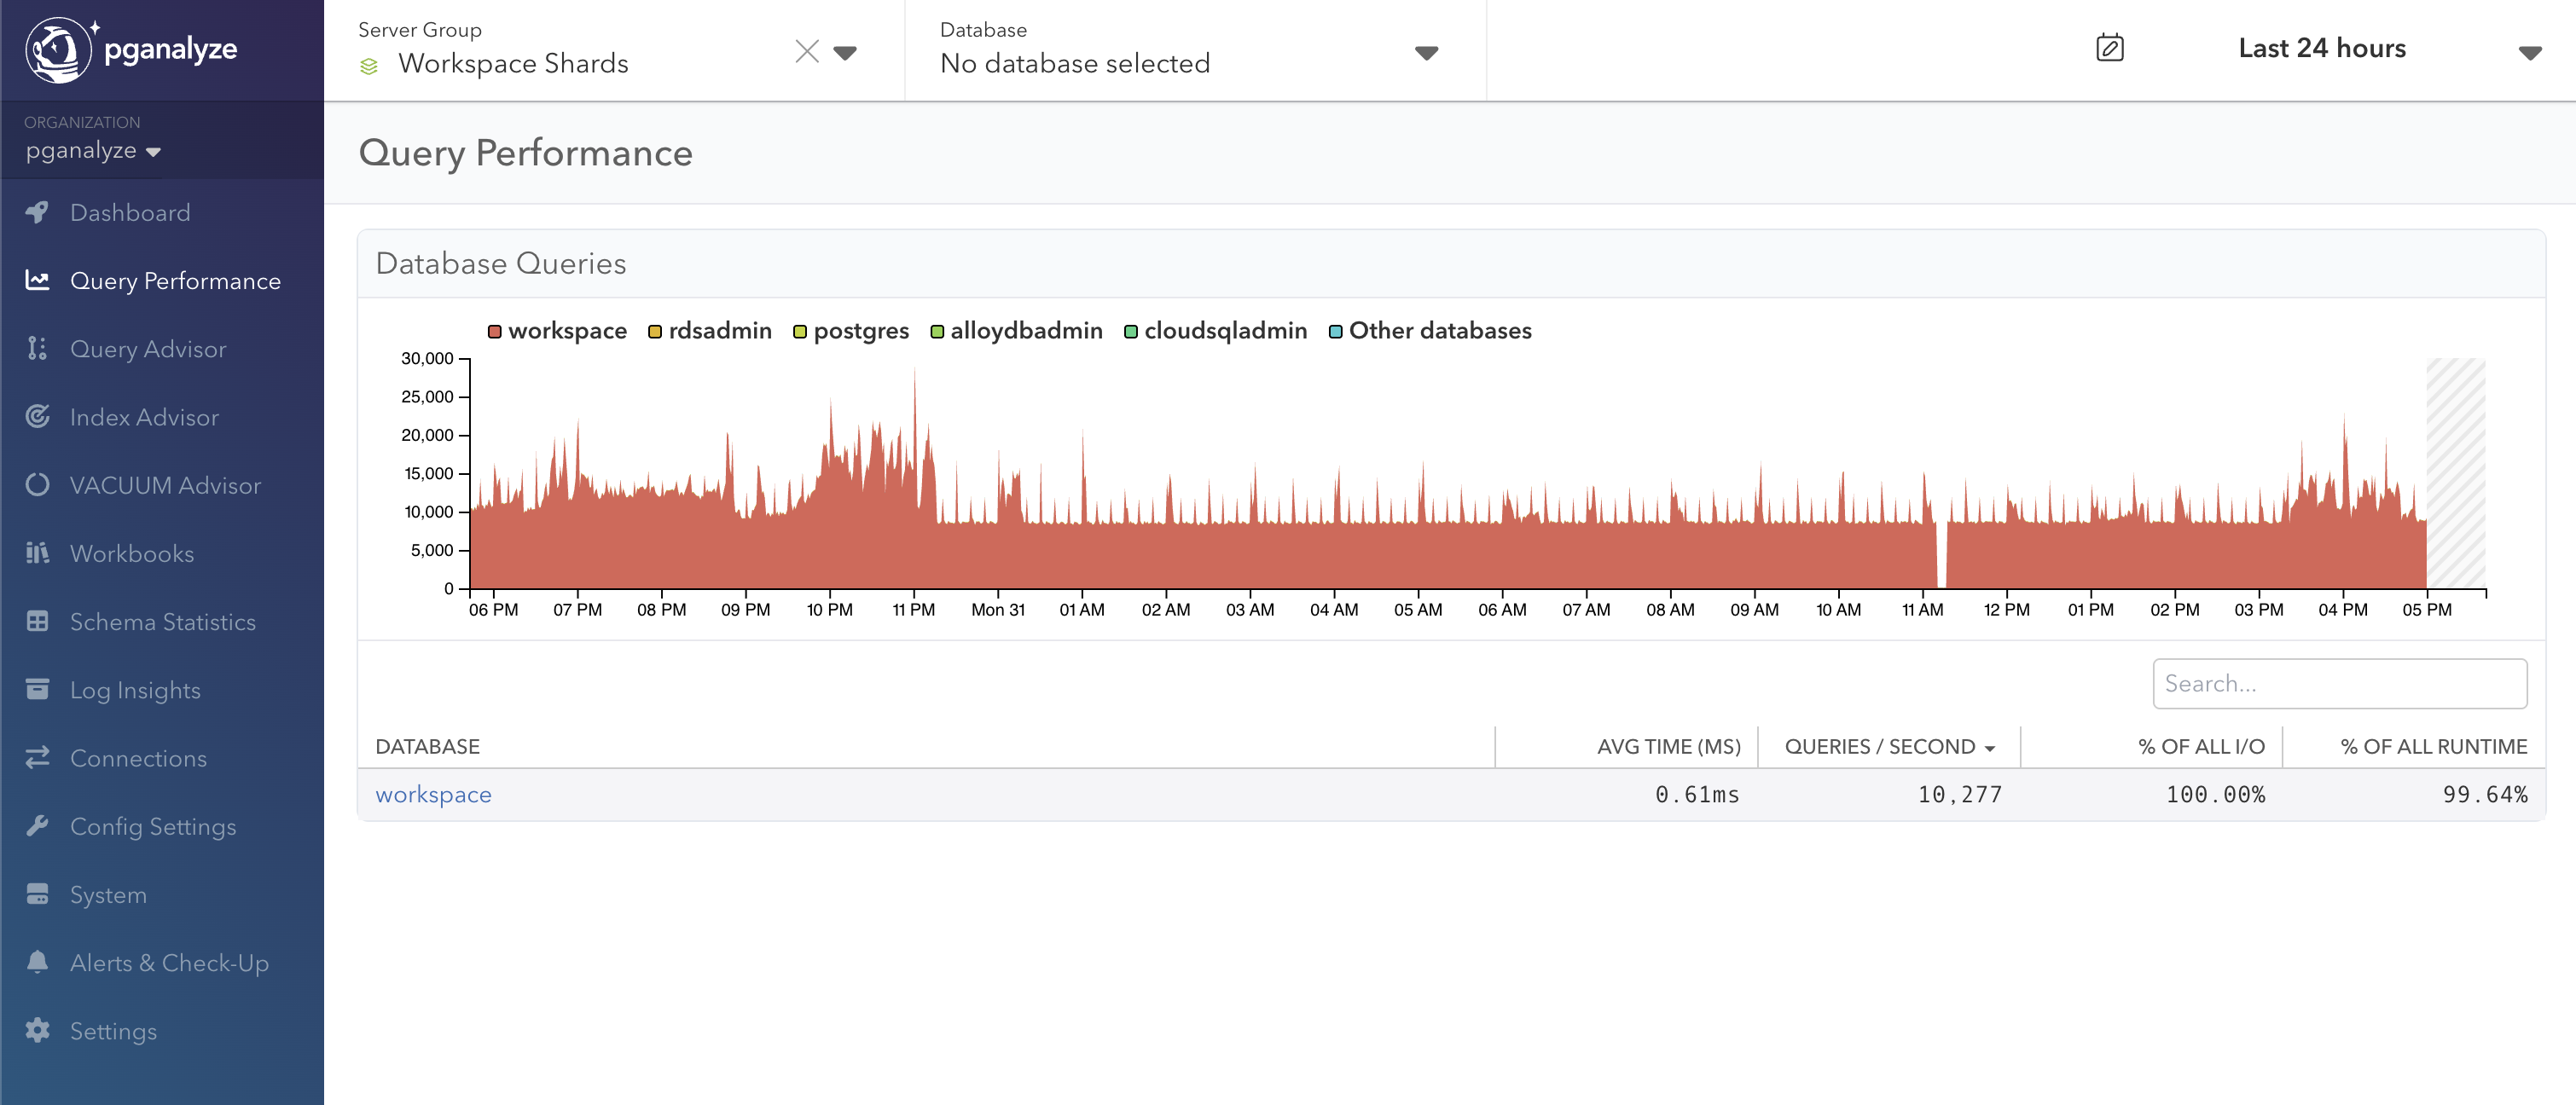Sort by AVG TIME (MS) column
Viewport: 2576px width, 1105px height.
tap(1668, 746)
